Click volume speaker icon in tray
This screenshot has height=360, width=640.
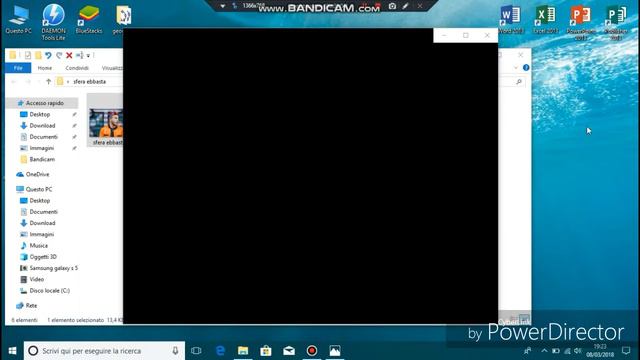point(577,351)
